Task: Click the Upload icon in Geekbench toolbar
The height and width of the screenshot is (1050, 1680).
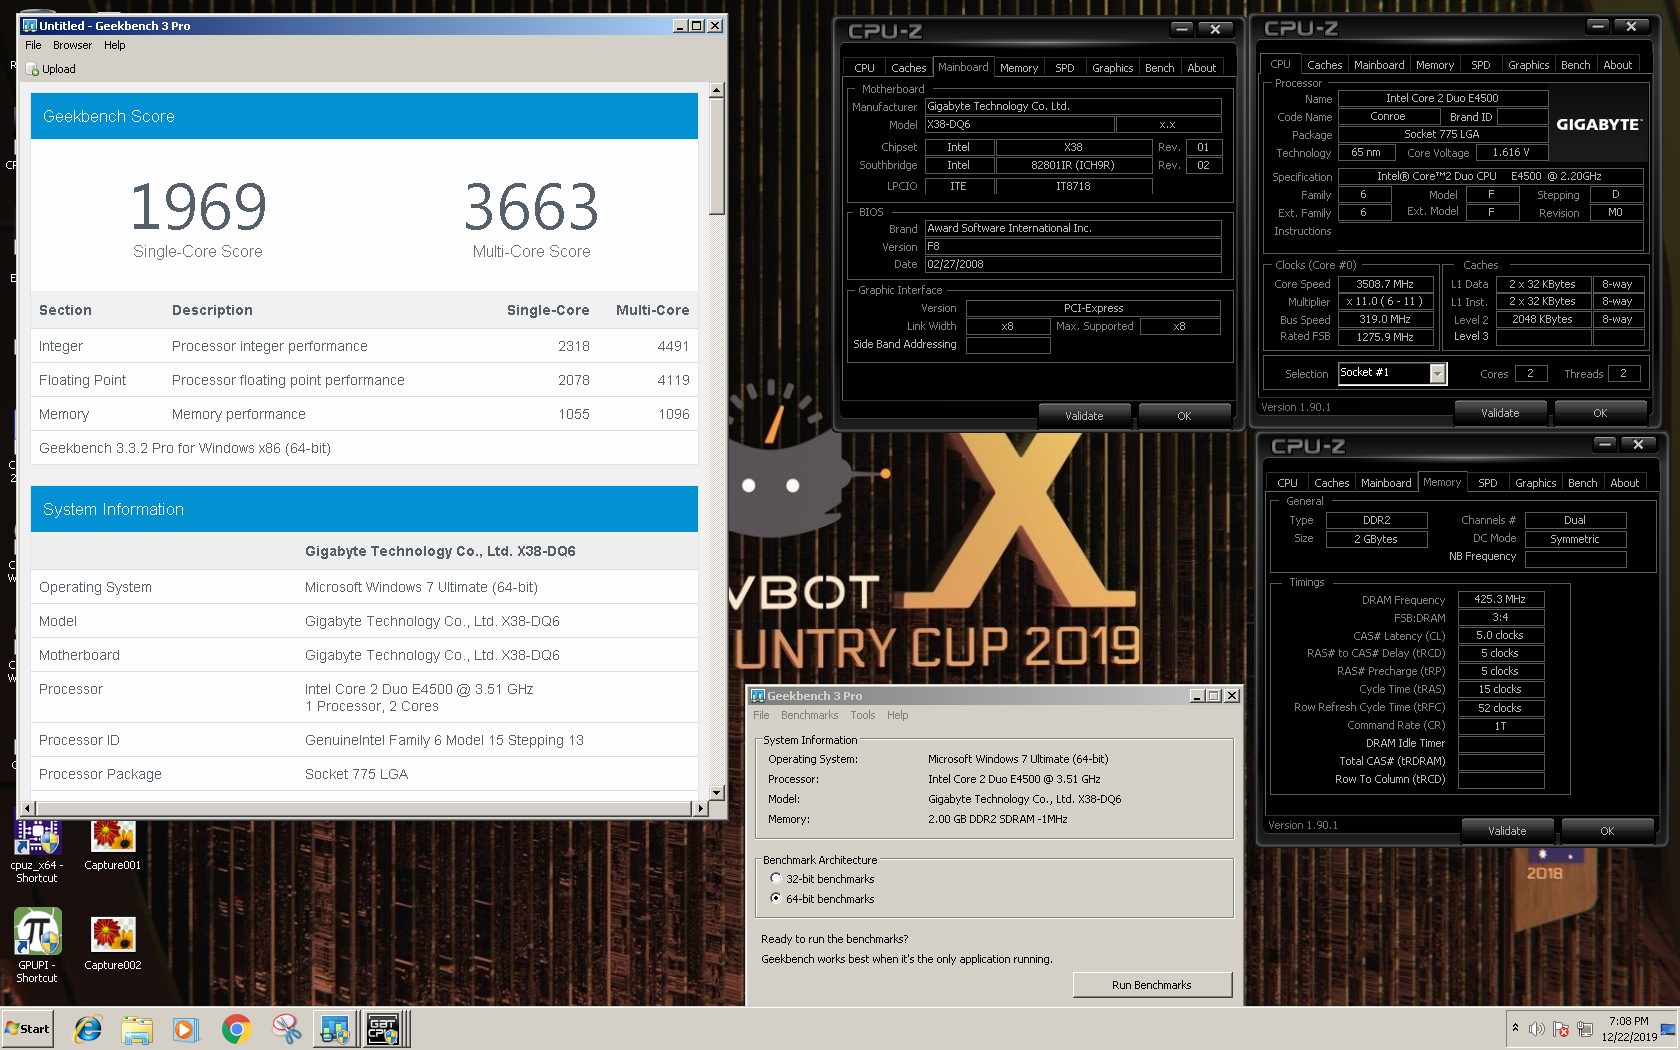Action: pos(33,69)
